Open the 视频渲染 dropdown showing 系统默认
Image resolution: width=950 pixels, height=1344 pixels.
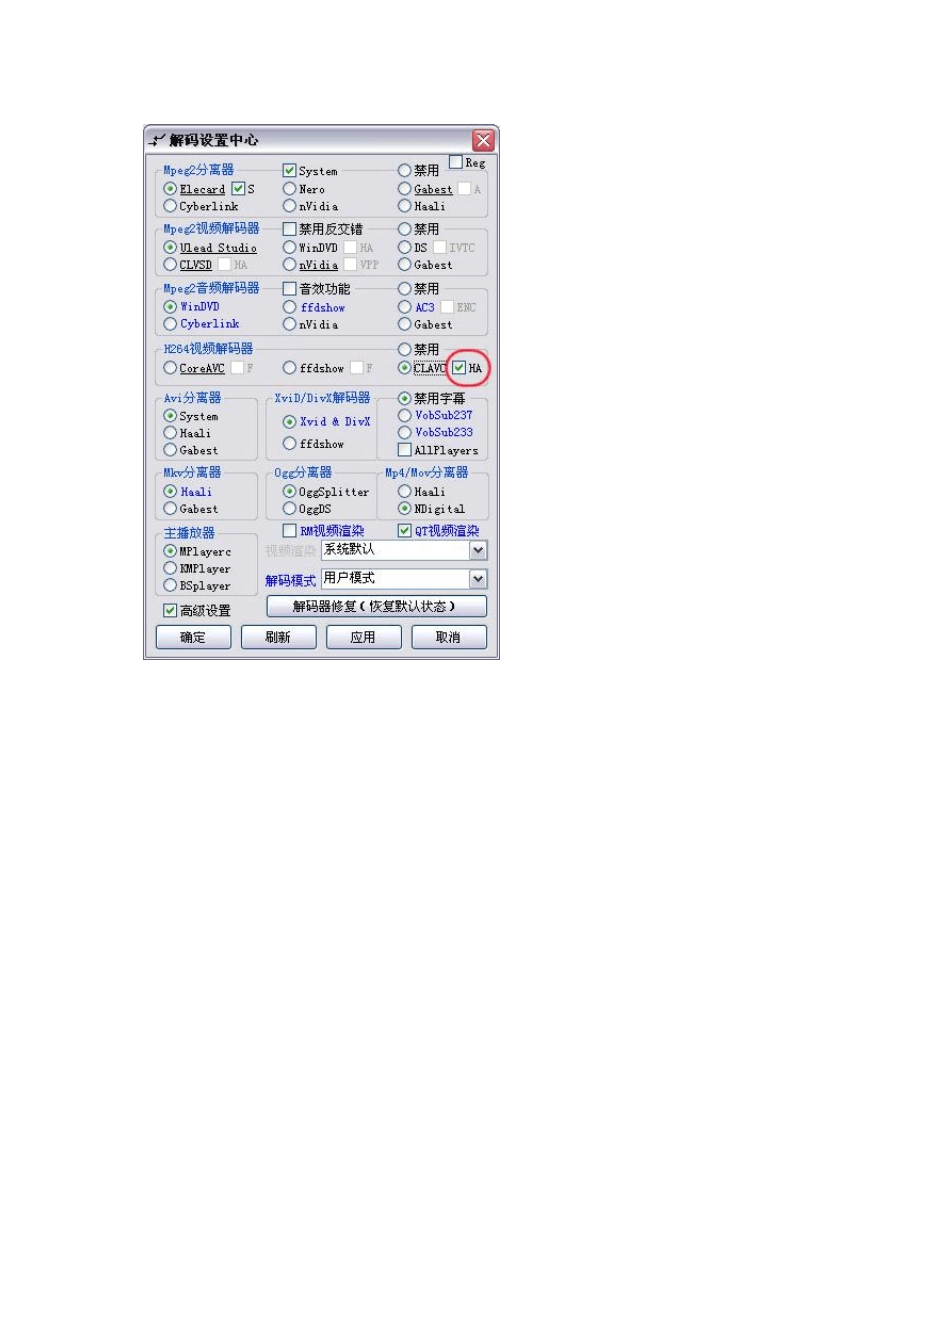coord(404,550)
